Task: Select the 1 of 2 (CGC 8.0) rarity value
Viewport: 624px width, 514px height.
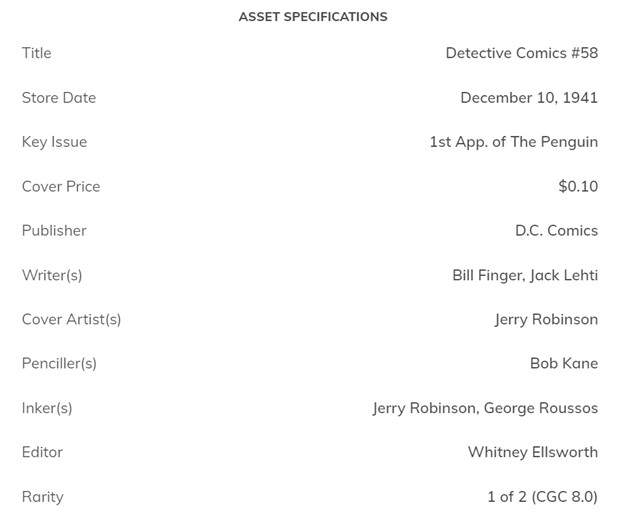Action: pyautogui.click(x=542, y=497)
